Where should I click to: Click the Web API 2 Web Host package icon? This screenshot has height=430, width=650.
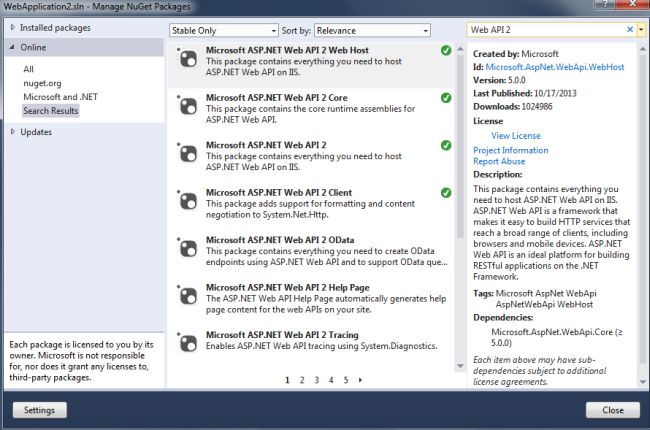click(188, 59)
